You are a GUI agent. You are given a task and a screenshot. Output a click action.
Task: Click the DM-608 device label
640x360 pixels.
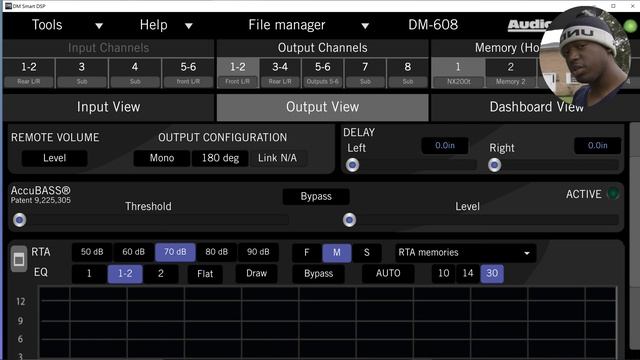[x=433, y=25]
